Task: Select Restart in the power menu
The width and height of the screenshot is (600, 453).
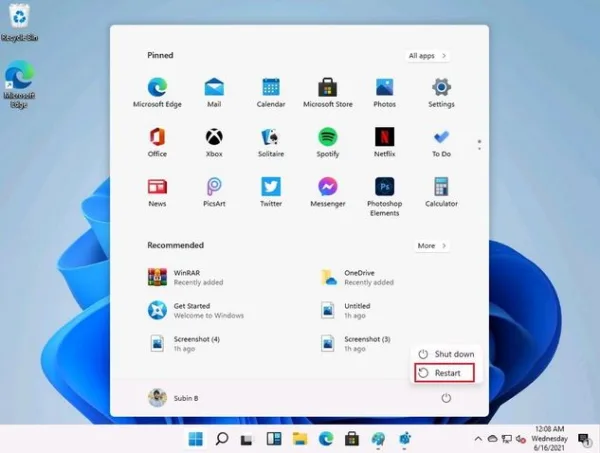Action: [x=444, y=373]
